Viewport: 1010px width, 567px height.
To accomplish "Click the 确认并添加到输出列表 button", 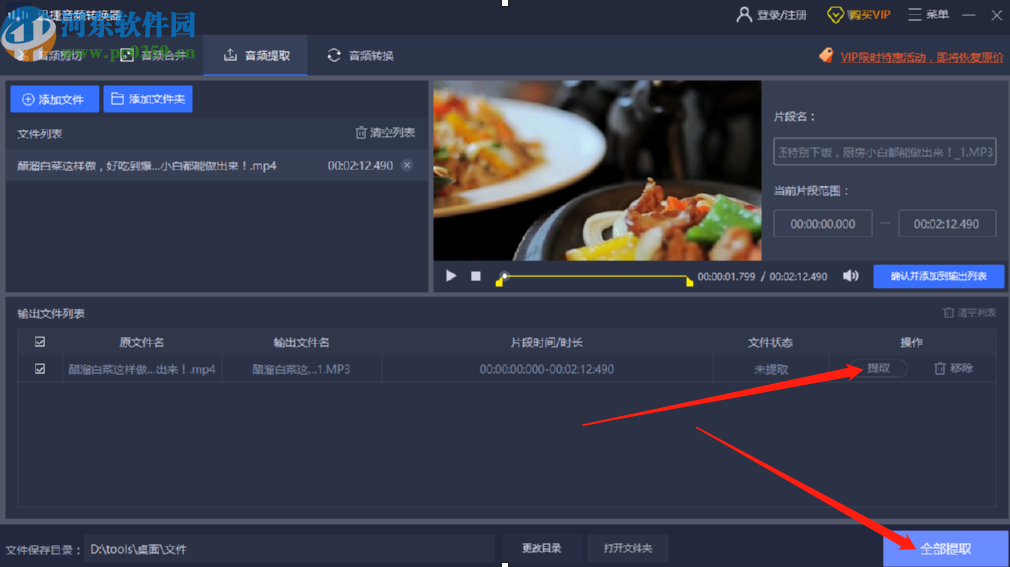I will pos(939,276).
